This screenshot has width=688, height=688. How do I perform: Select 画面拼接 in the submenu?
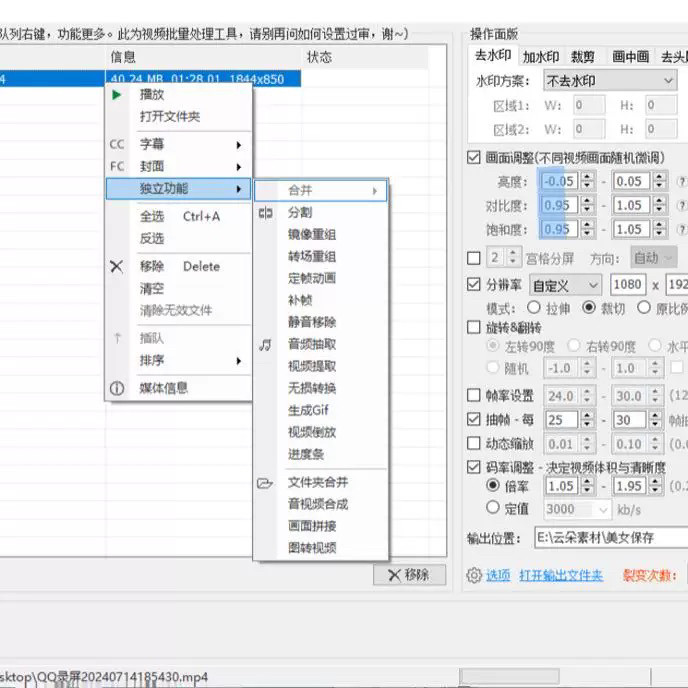[312, 526]
